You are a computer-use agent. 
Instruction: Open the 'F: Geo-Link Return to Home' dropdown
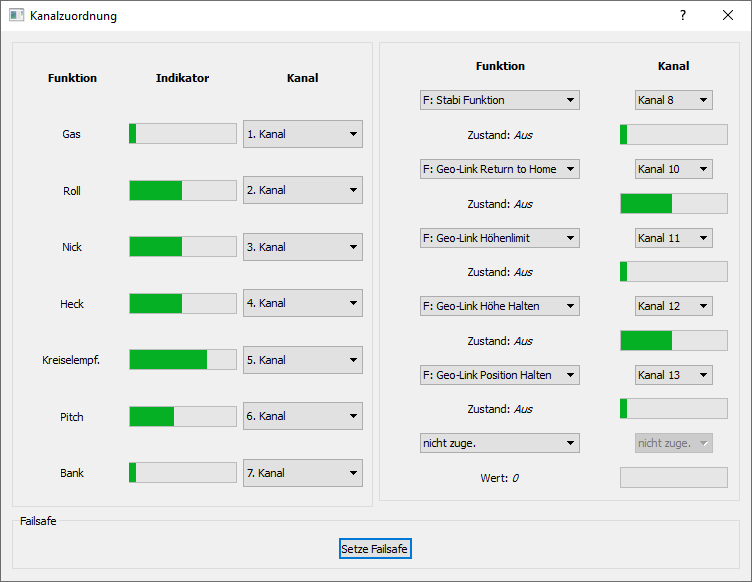click(499, 169)
